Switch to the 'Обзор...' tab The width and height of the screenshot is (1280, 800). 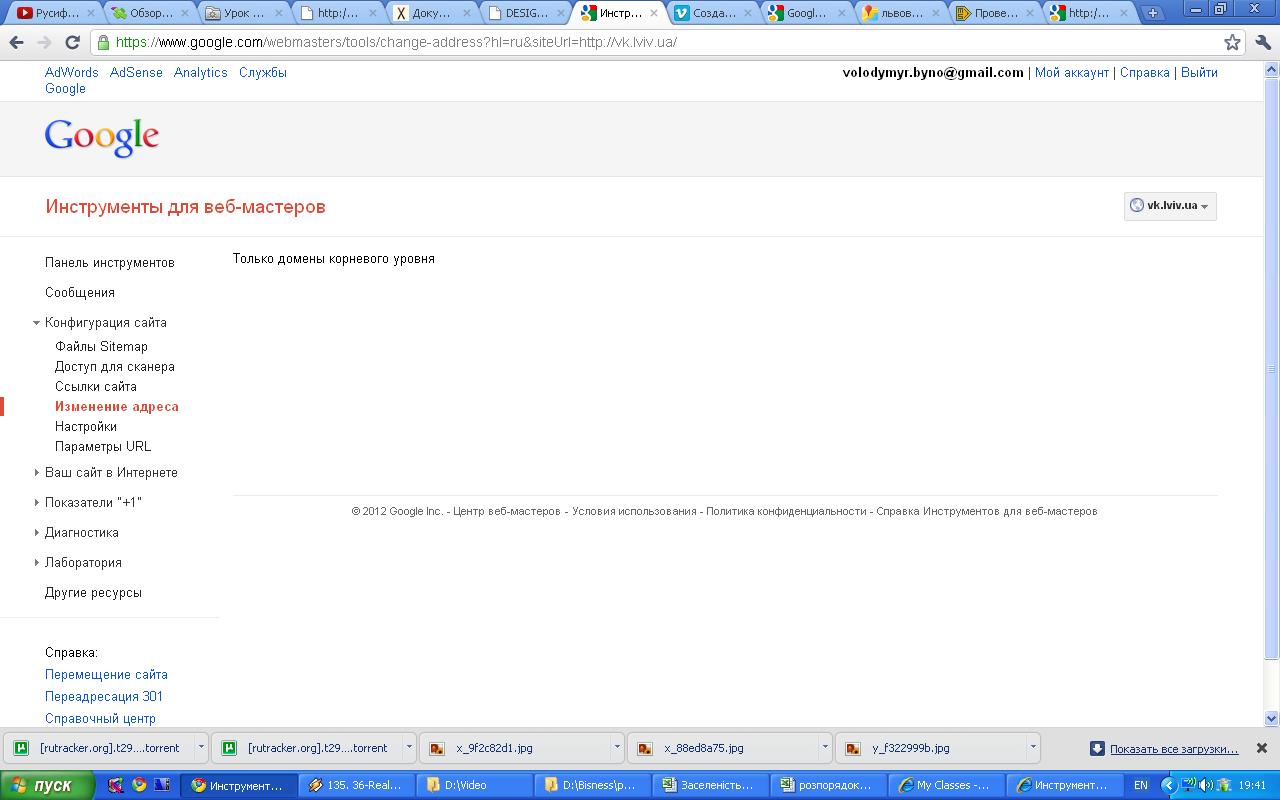click(146, 14)
